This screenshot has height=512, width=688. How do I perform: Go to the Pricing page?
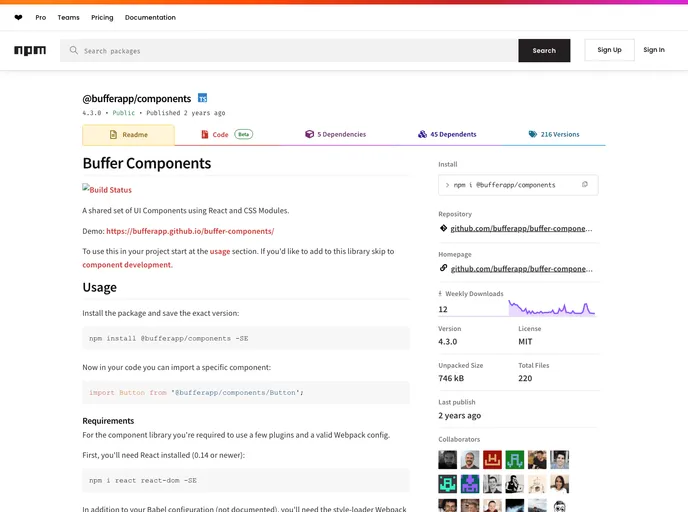click(102, 18)
